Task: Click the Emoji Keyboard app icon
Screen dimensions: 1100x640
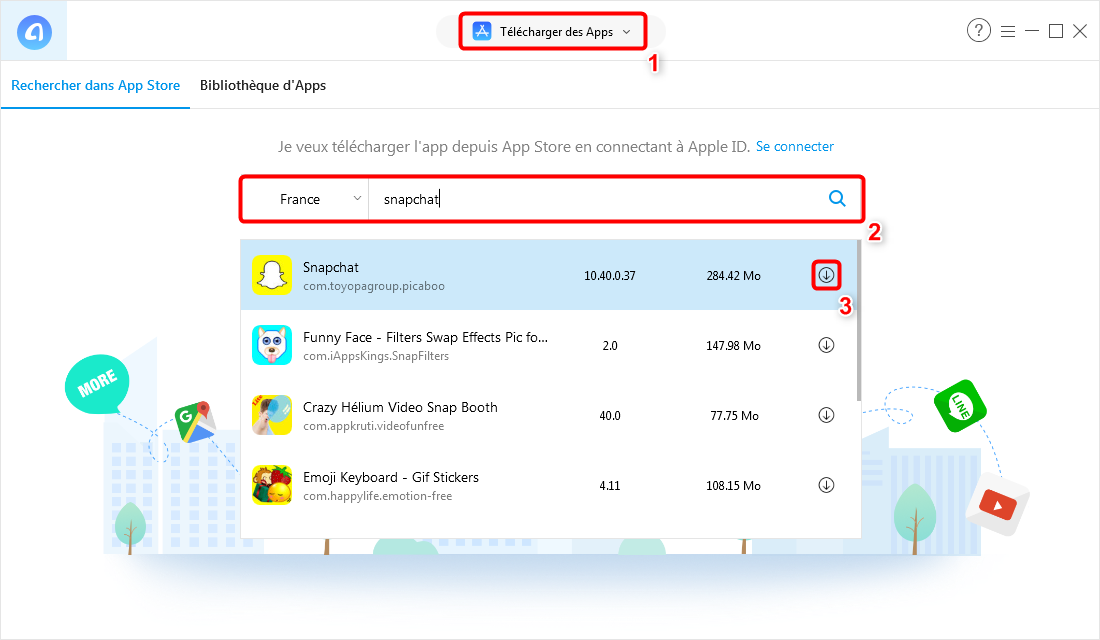Action: [272, 485]
